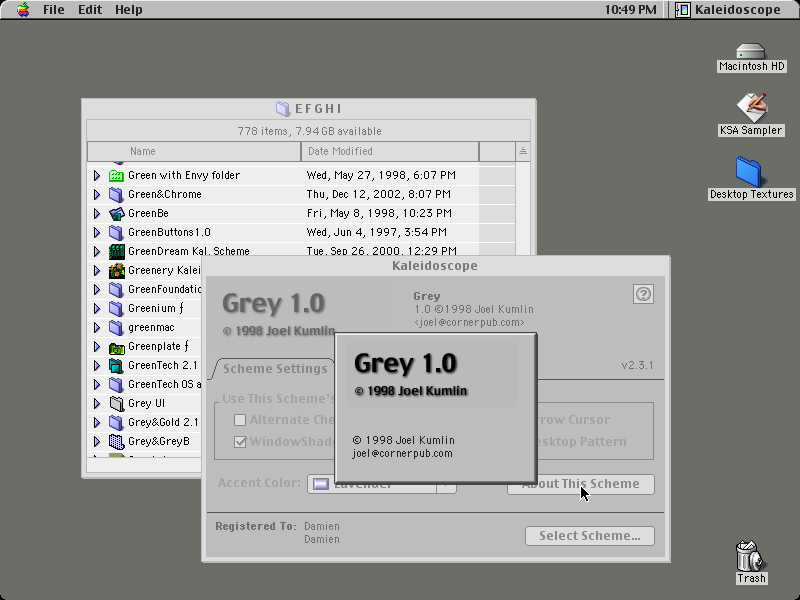Viewport: 800px width, 600px height.
Task: Open the Accent Color dropdown arrow
Action: tap(446, 487)
